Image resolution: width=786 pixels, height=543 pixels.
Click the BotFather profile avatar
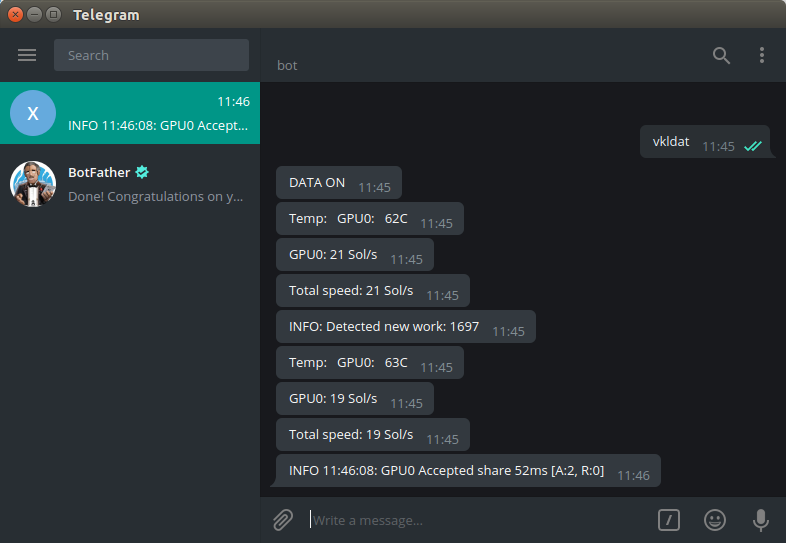click(33, 184)
